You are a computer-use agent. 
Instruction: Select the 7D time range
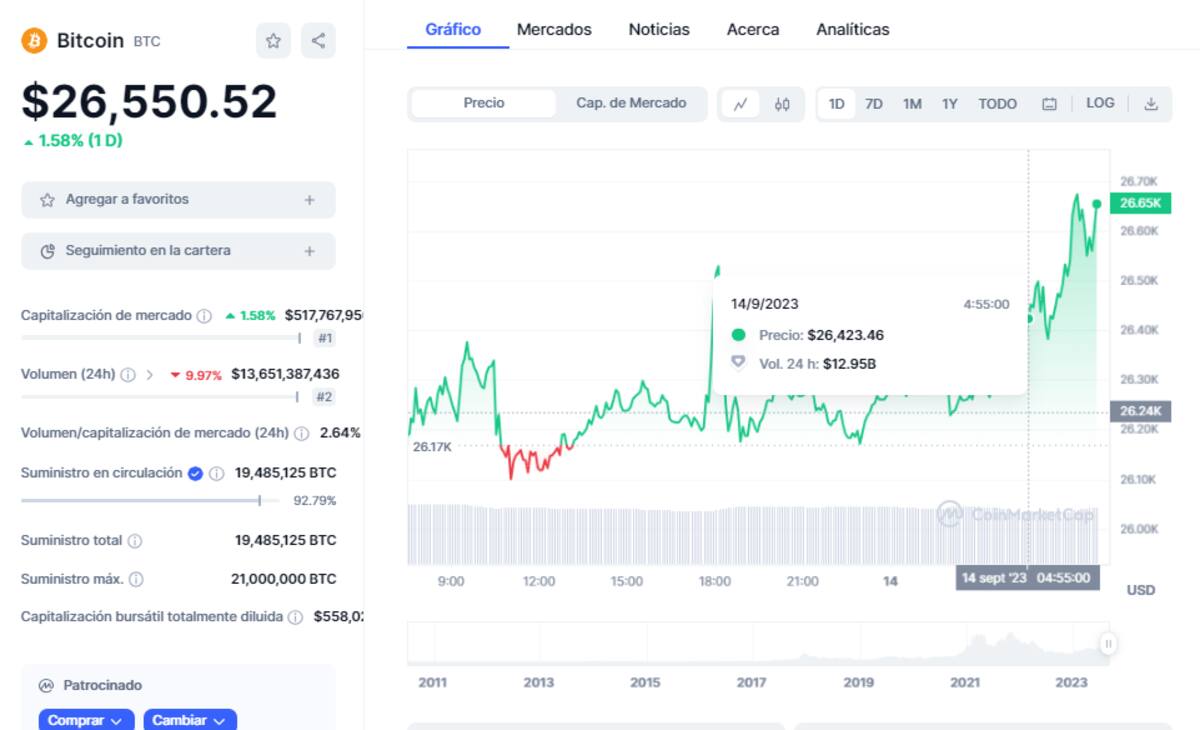click(x=874, y=104)
